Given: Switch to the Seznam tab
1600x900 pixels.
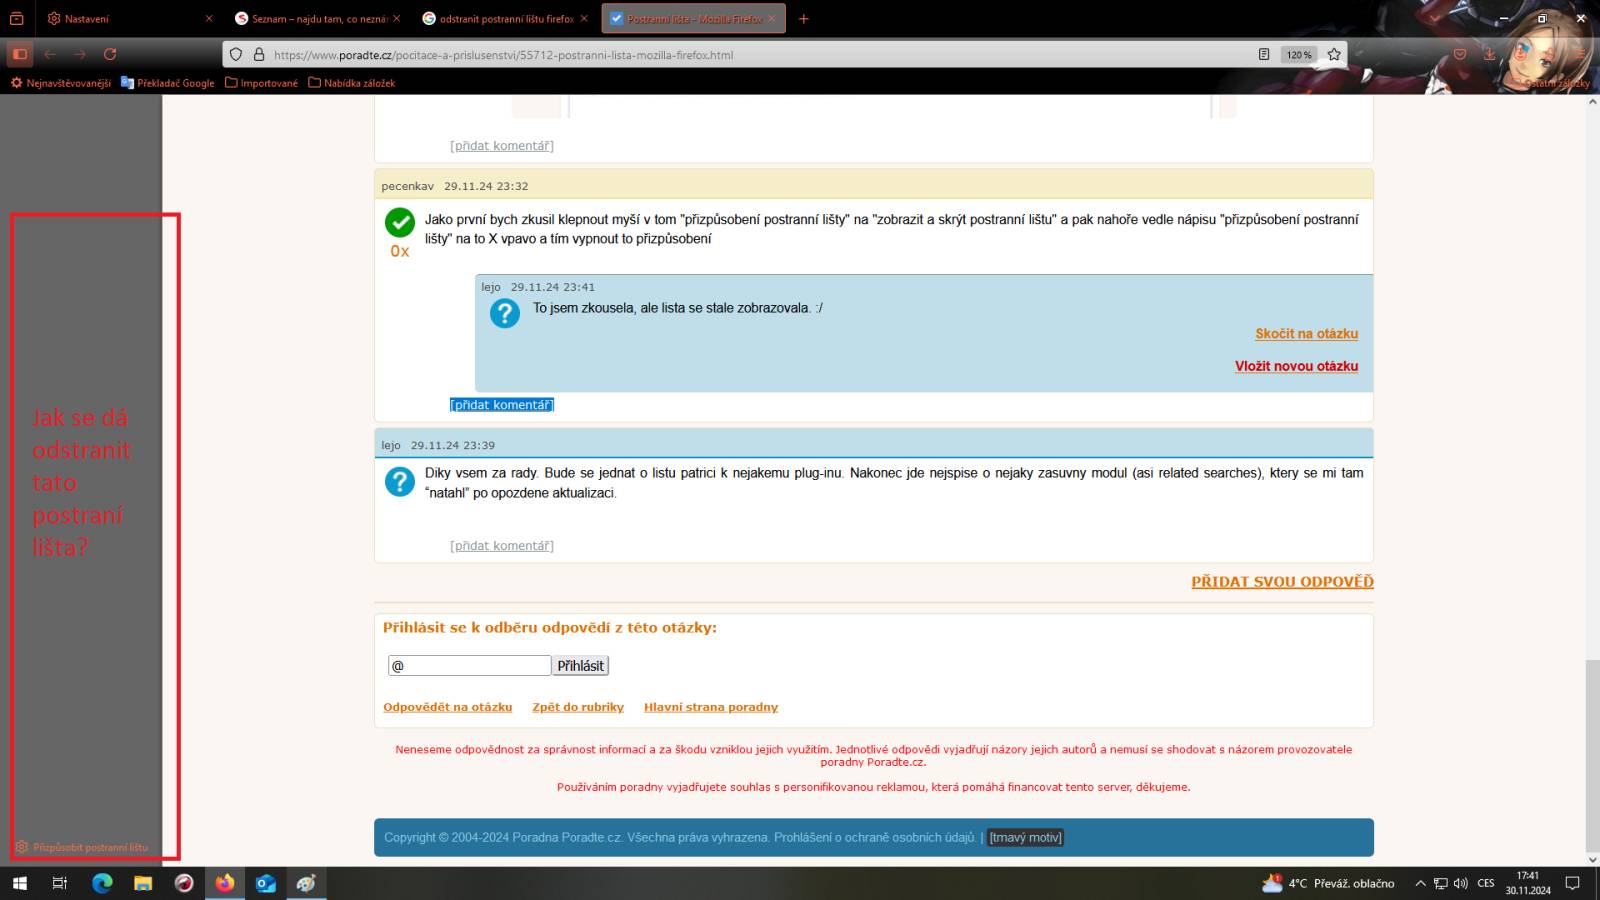Looking at the screenshot, I should [316, 18].
